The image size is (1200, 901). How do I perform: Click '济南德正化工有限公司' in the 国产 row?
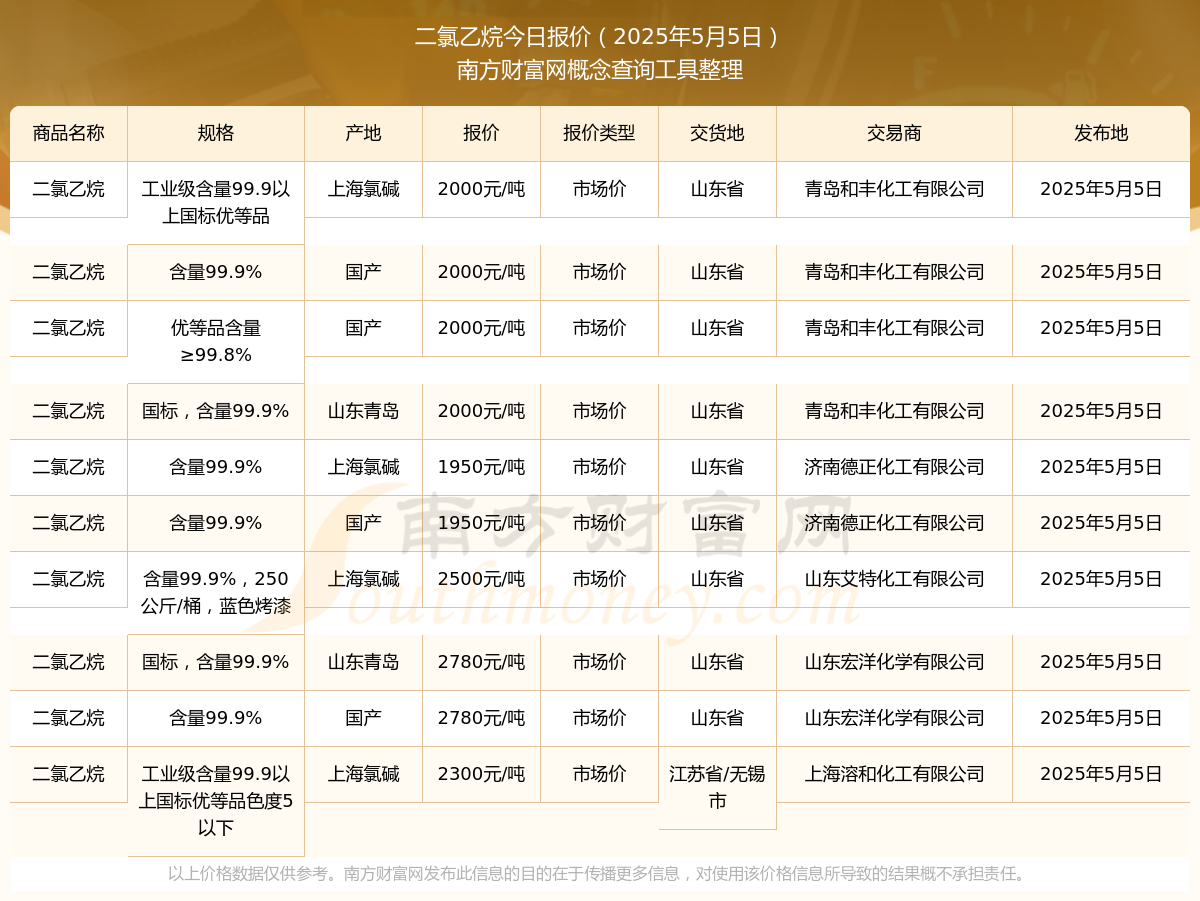coord(894,523)
